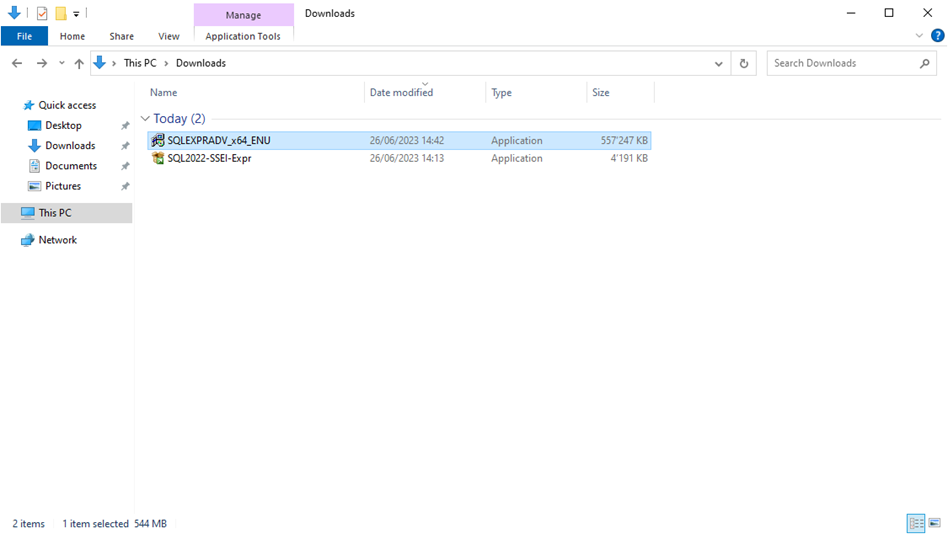Click the Downloads arrow icon in sidebar
This screenshot has width=948, height=534.
pos(34,146)
